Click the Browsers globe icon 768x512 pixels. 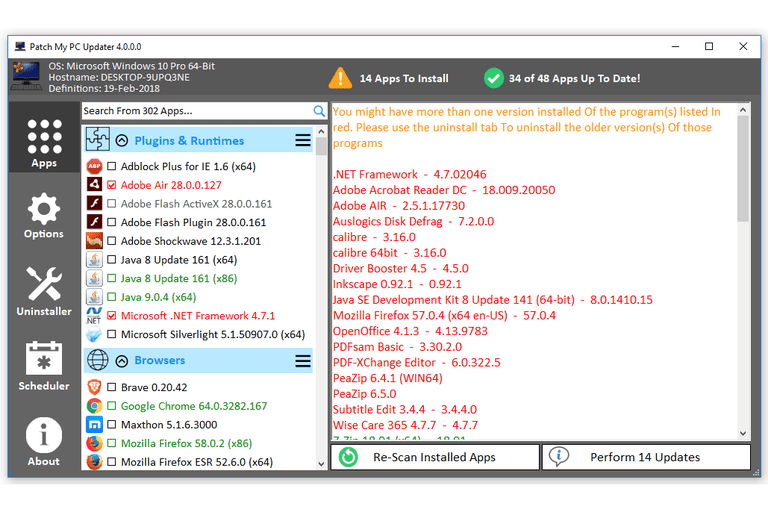pos(97,360)
